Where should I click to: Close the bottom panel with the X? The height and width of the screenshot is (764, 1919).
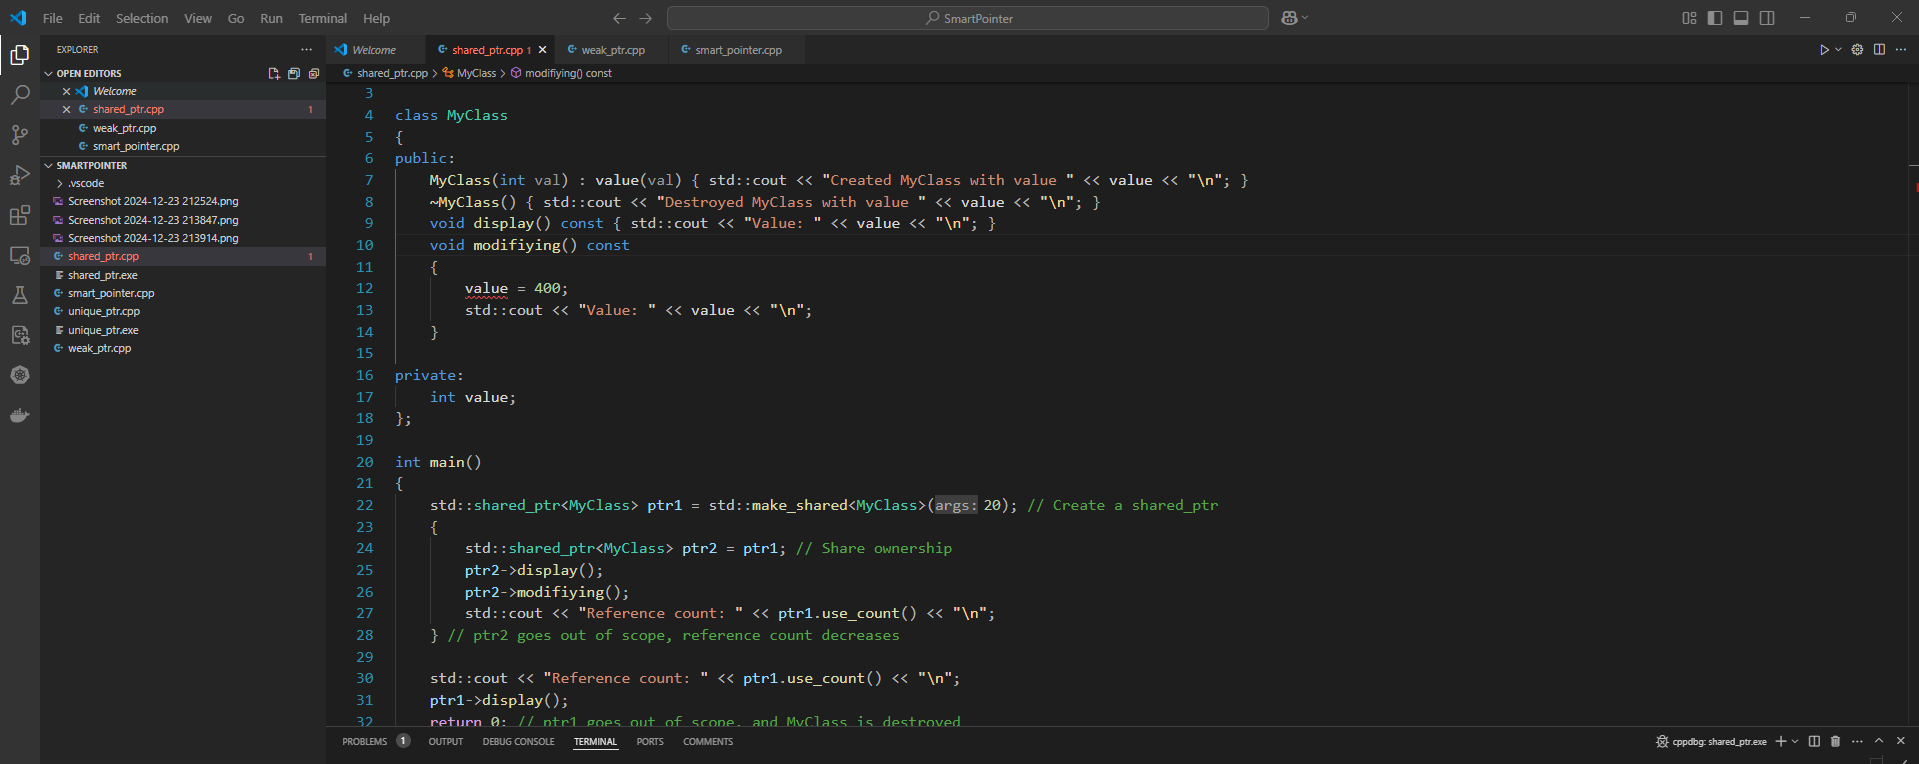tap(1901, 741)
